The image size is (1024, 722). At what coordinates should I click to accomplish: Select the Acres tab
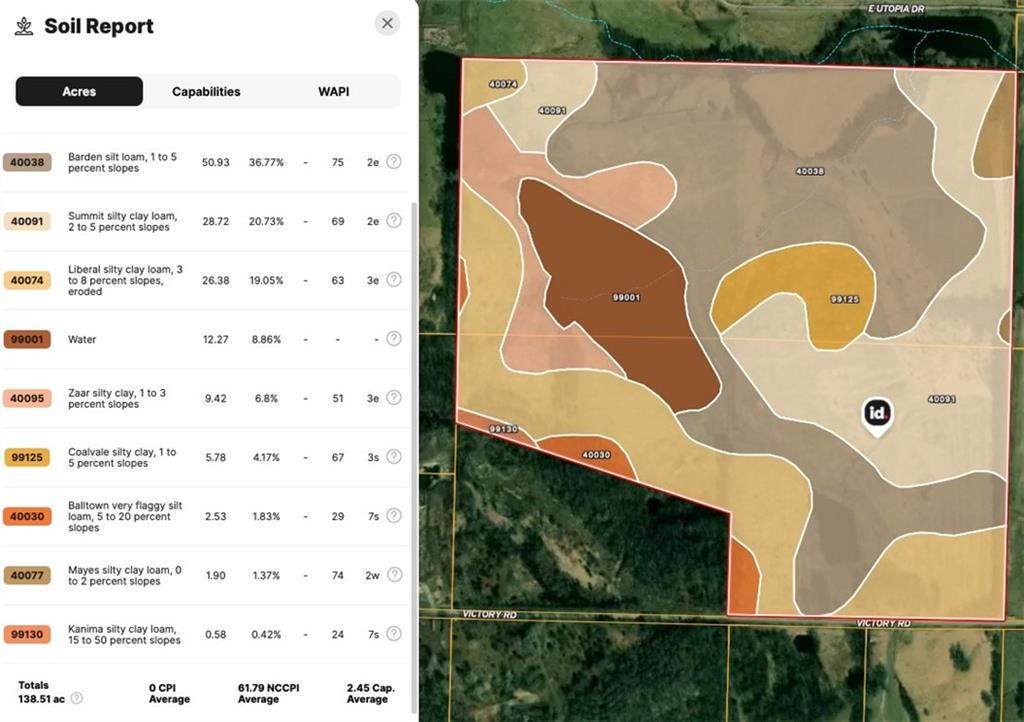pyautogui.click(x=79, y=91)
